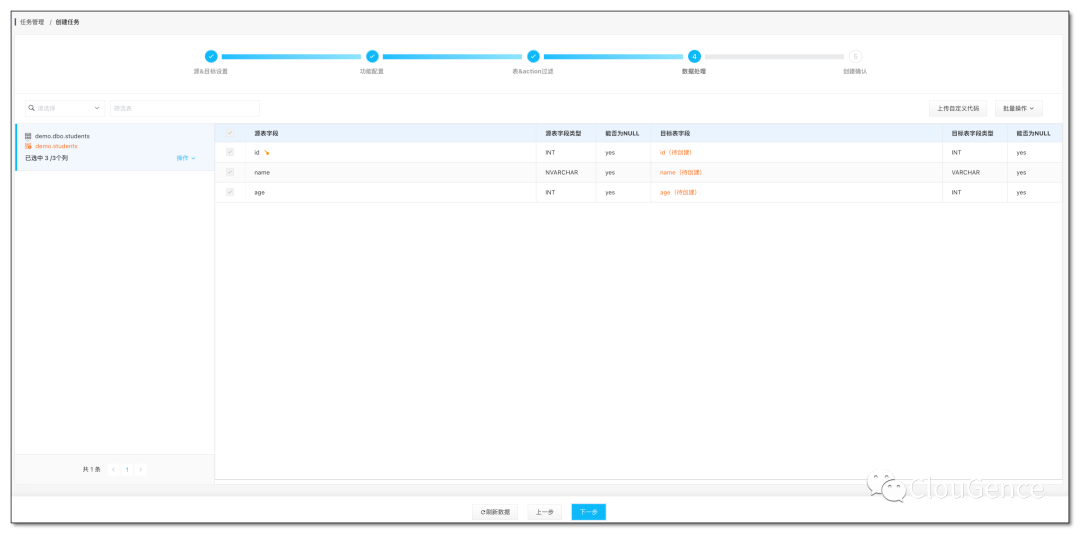Click step 2 checkmark circle 功能配置

tap(372, 57)
